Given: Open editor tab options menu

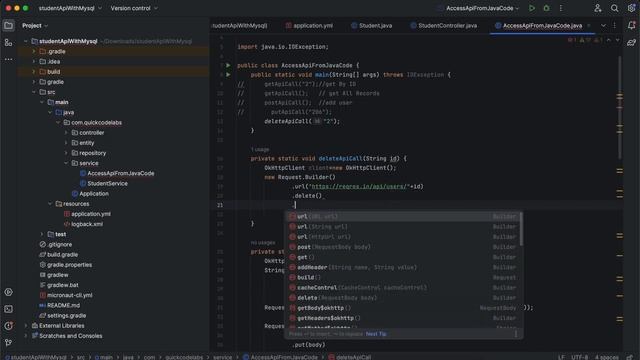Looking at the screenshot, I should pyautogui.click(x=615, y=26).
